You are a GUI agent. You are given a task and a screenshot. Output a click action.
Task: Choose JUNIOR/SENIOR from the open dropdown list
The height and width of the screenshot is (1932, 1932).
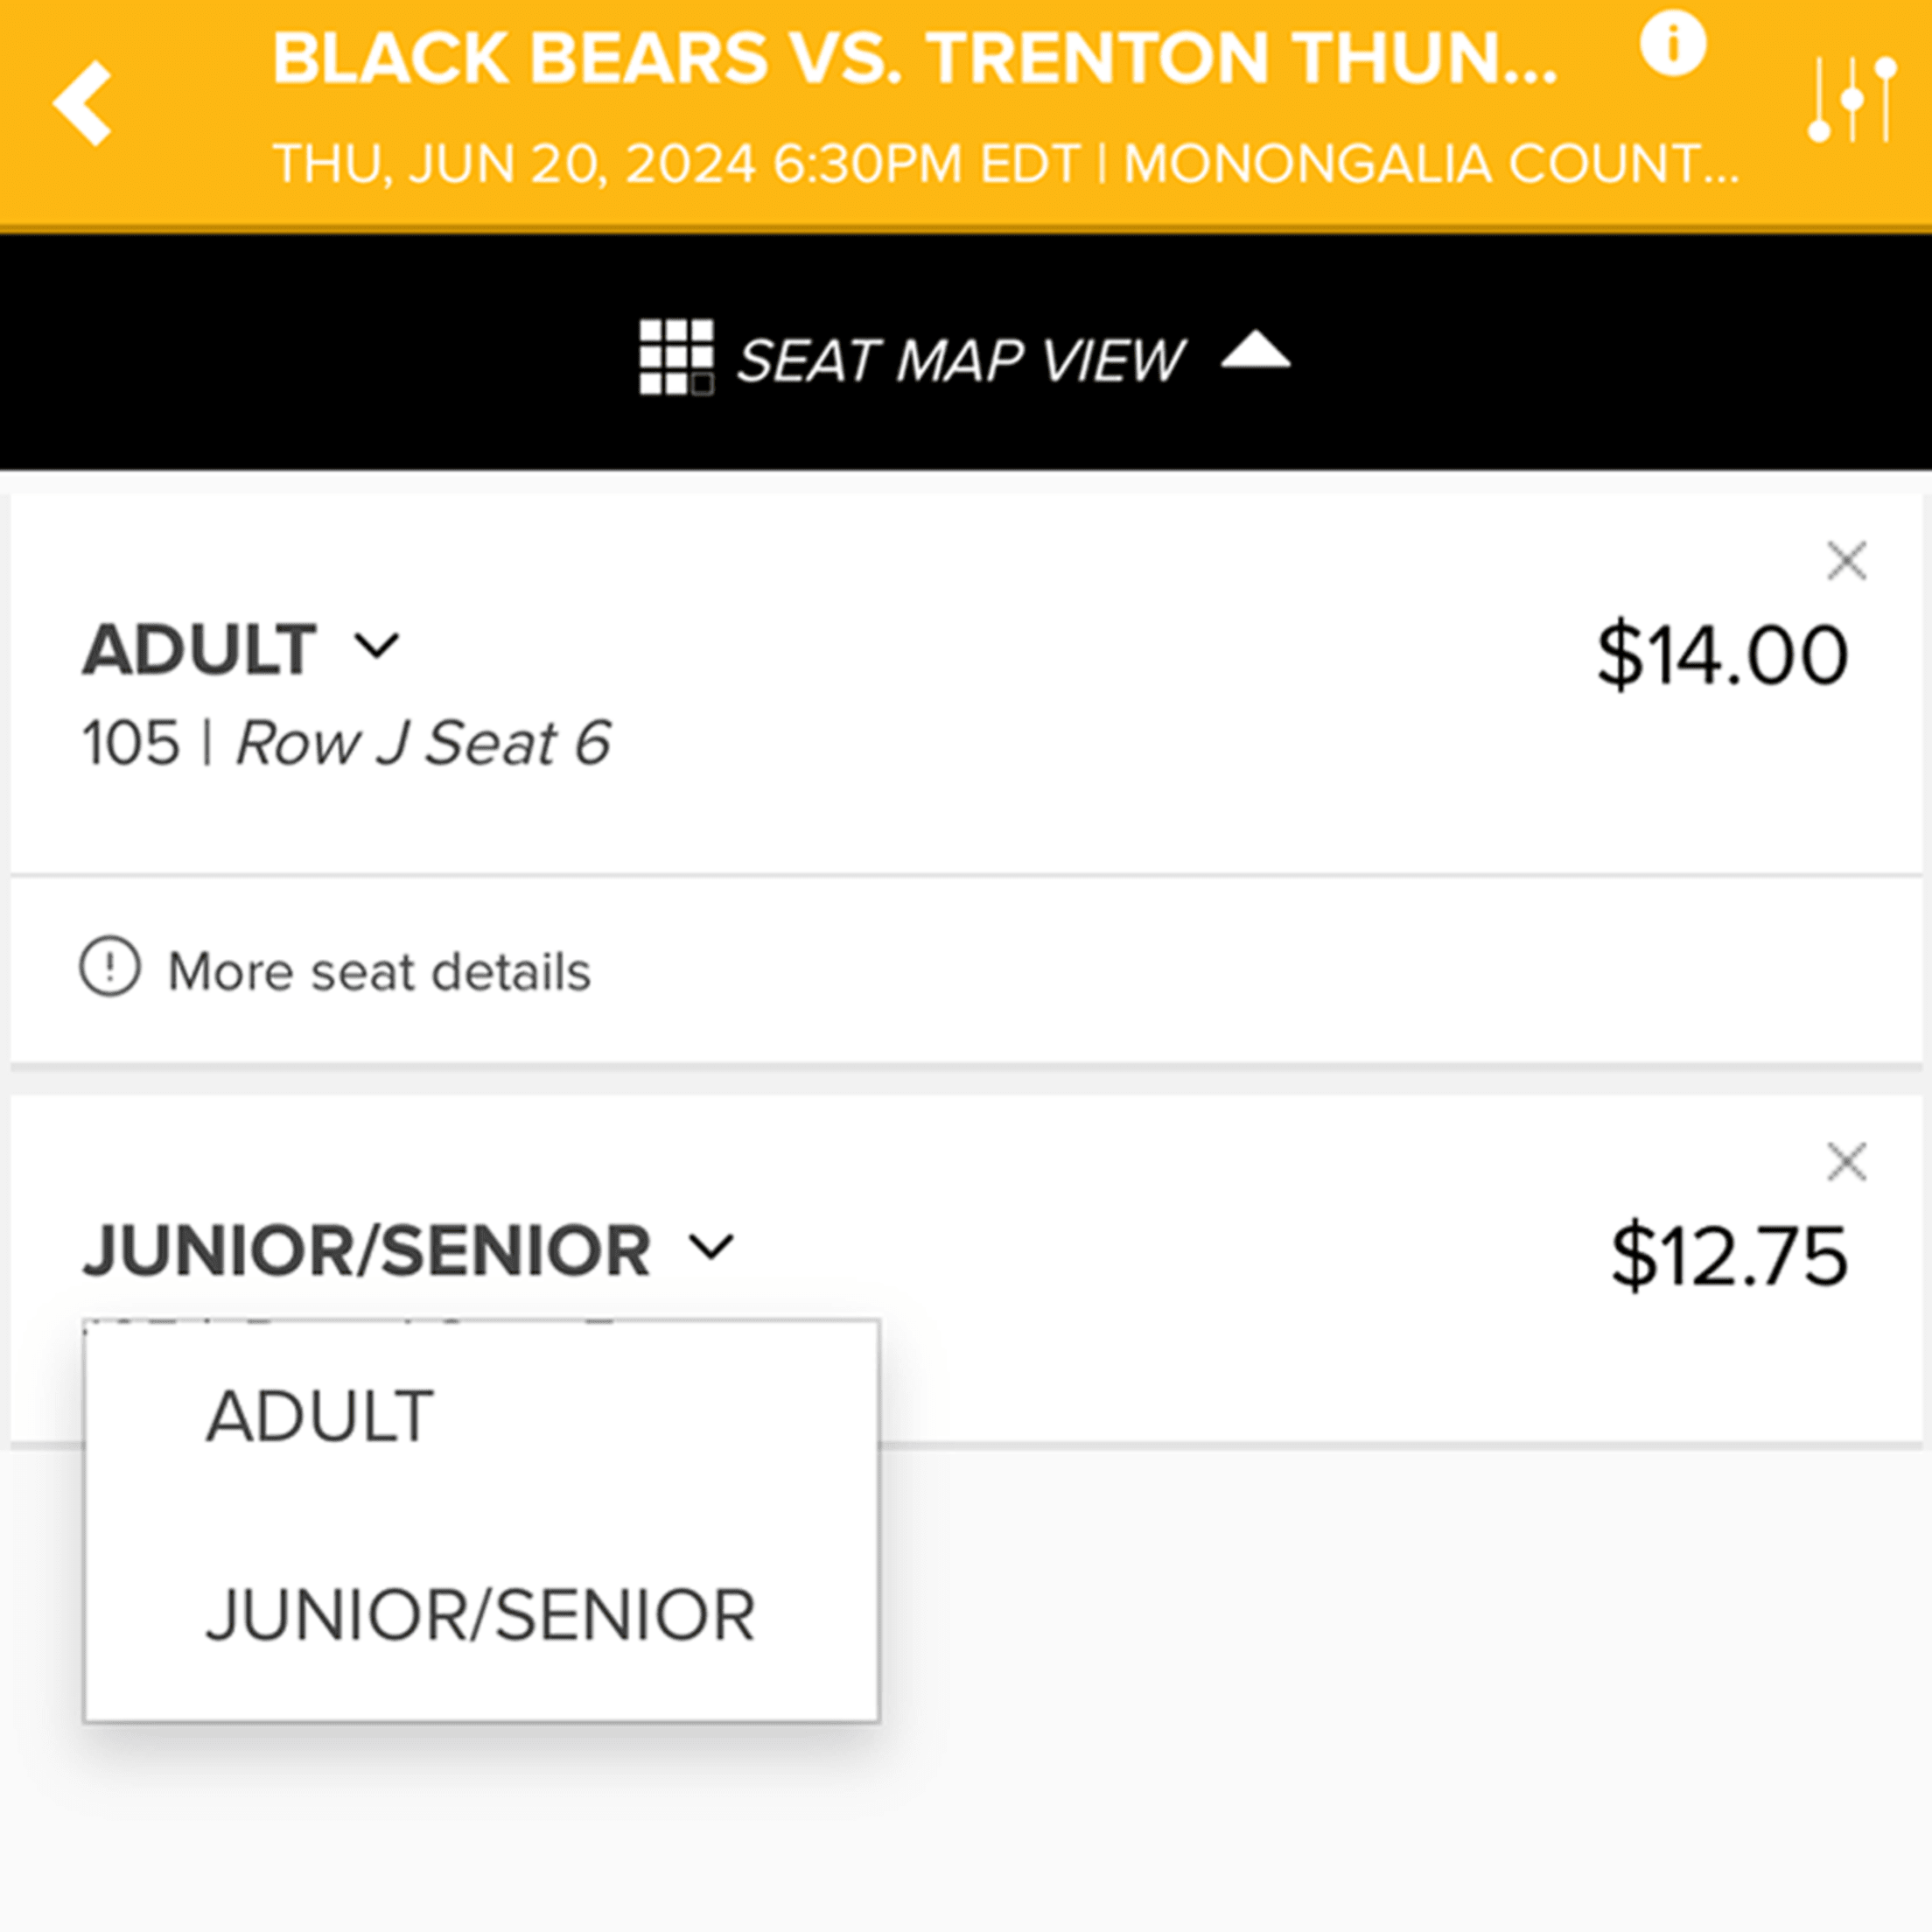click(480, 1616)
